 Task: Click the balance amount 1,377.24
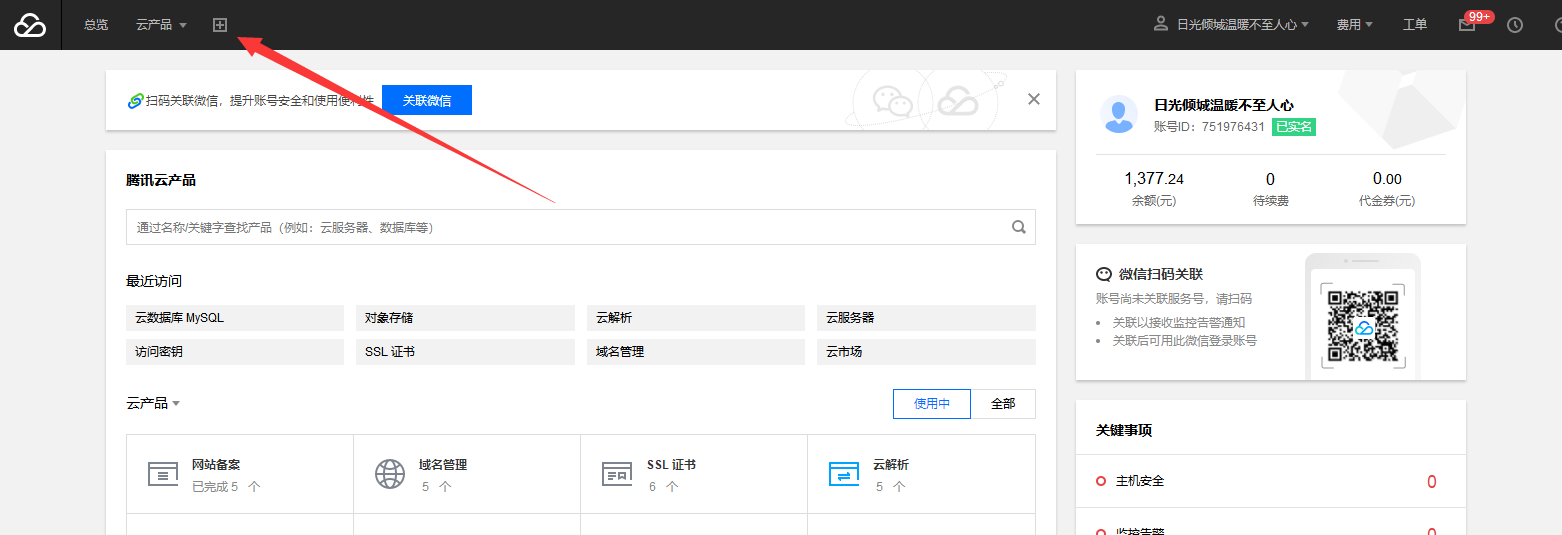point(1154,179)
